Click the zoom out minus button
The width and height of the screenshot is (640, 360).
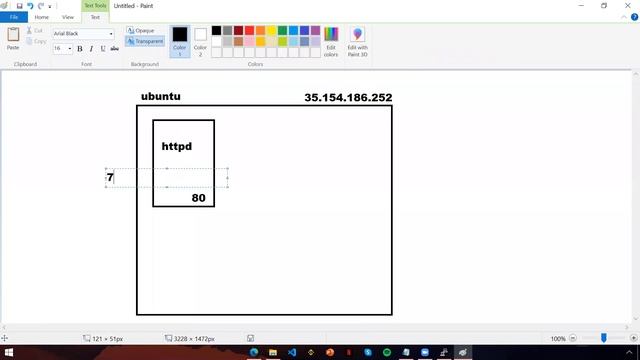click(573, 338)
